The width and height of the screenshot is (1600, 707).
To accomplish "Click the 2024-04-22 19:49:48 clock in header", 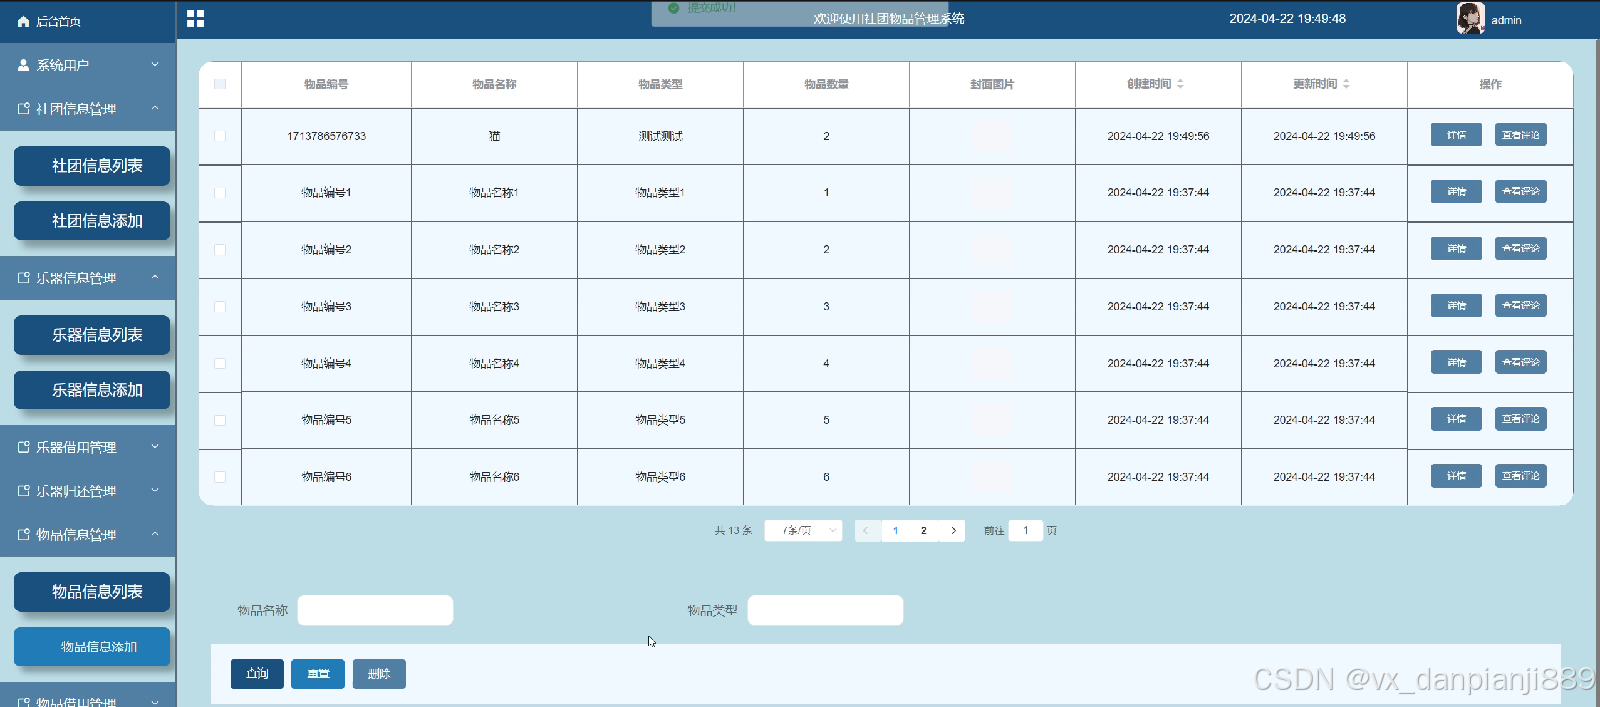I will point(1287,19).
